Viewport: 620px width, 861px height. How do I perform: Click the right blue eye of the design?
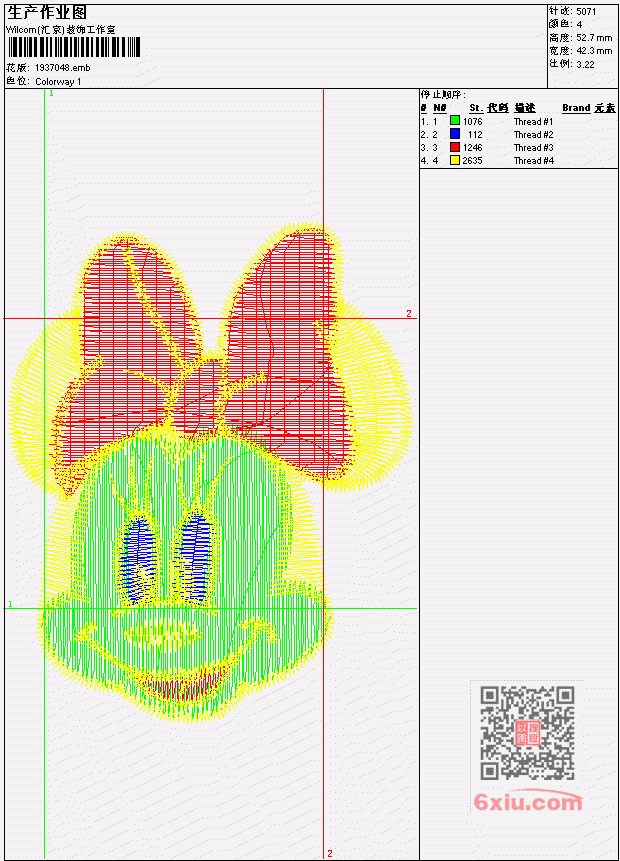click(196, 556)
